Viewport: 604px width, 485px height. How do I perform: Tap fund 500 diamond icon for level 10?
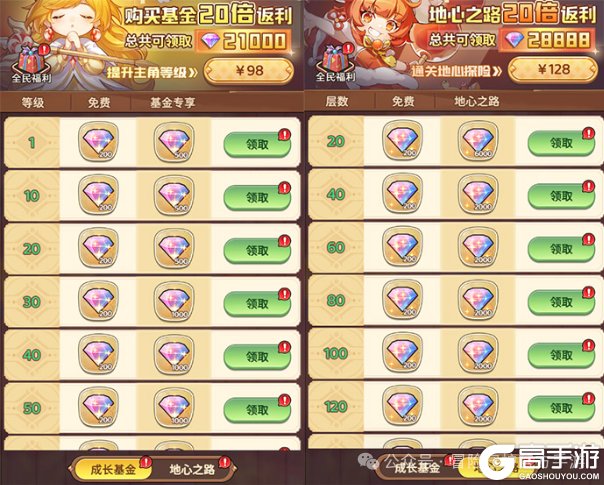tap(174, 195)
